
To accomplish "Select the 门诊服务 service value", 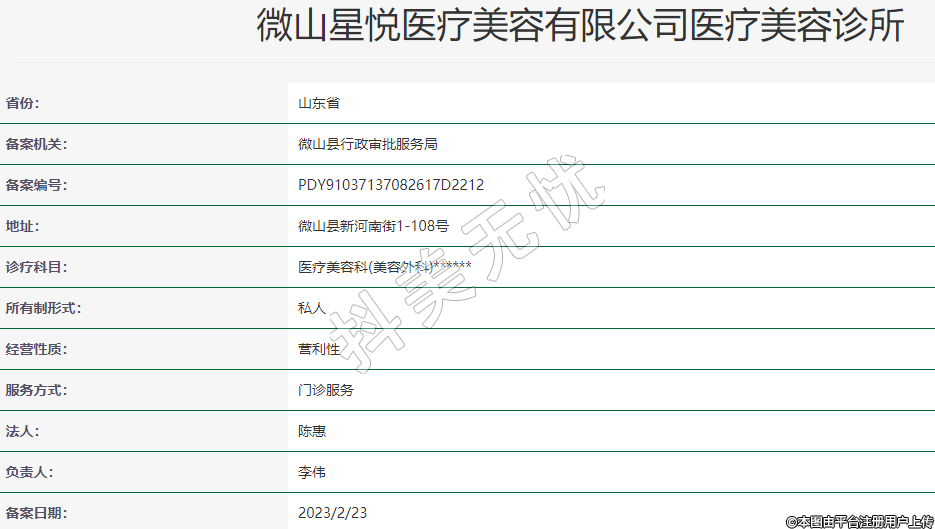I will 326,390.
